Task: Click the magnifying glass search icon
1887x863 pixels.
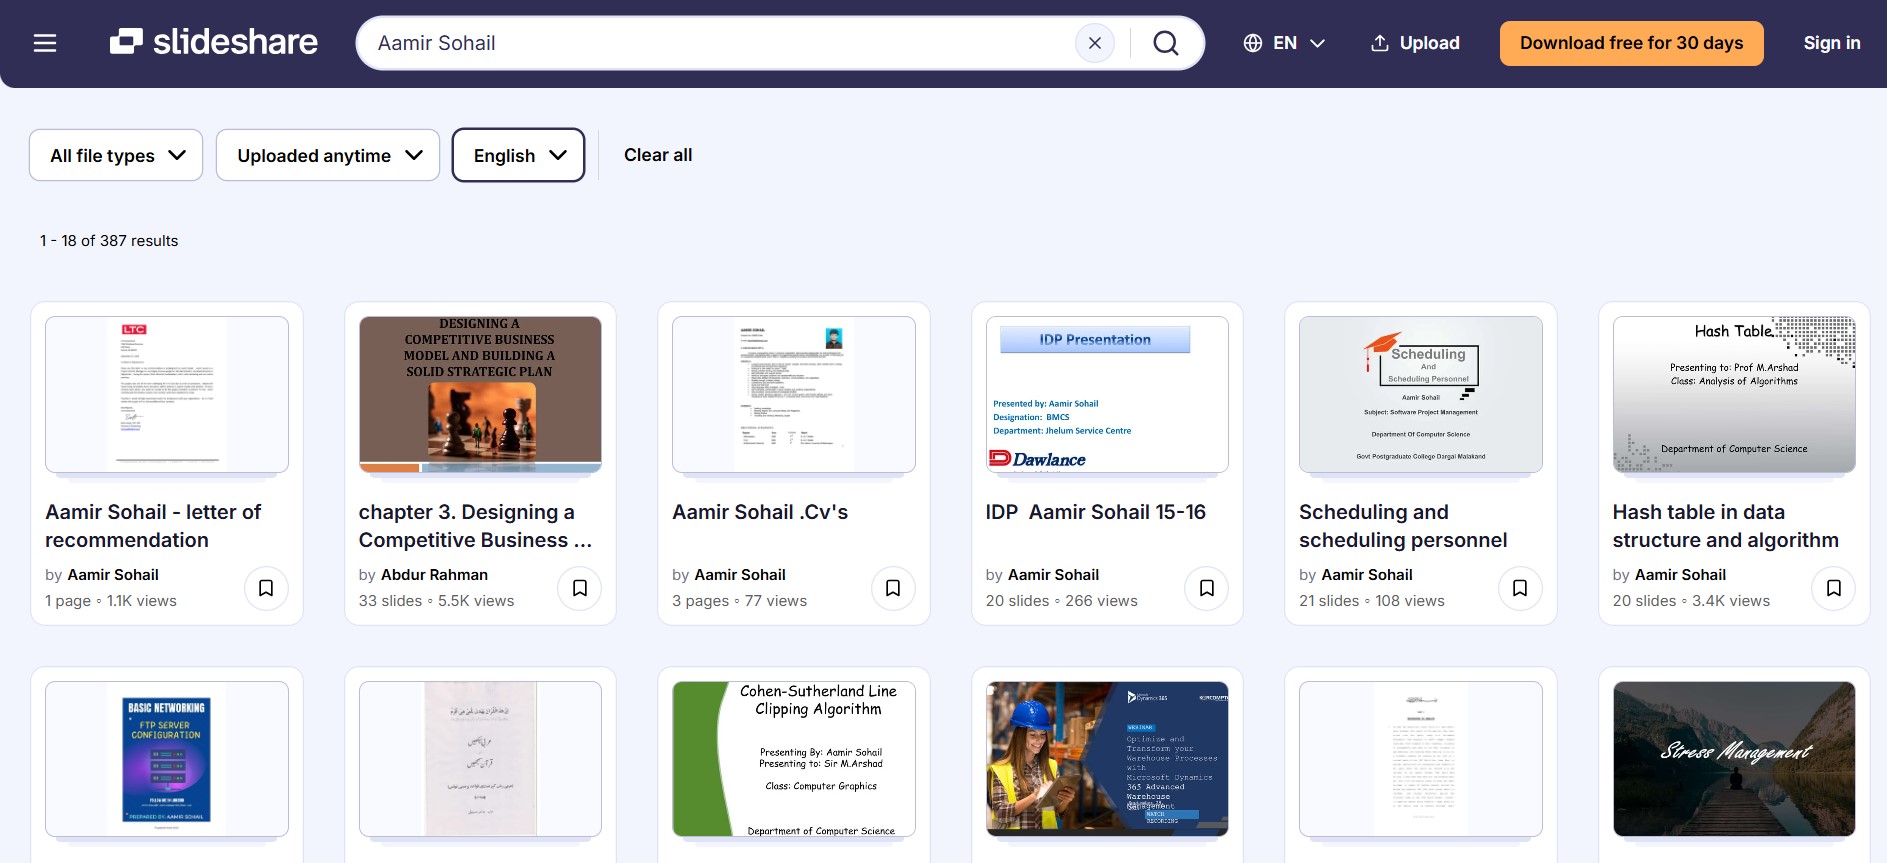Action: (x=1165, y=43)
